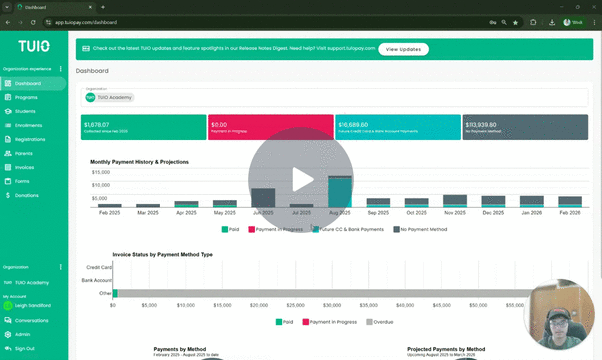Select the Students graduation-cap icon
This screenshot has height=360, width=602.
pyautogui.click(x=8, y=111)
